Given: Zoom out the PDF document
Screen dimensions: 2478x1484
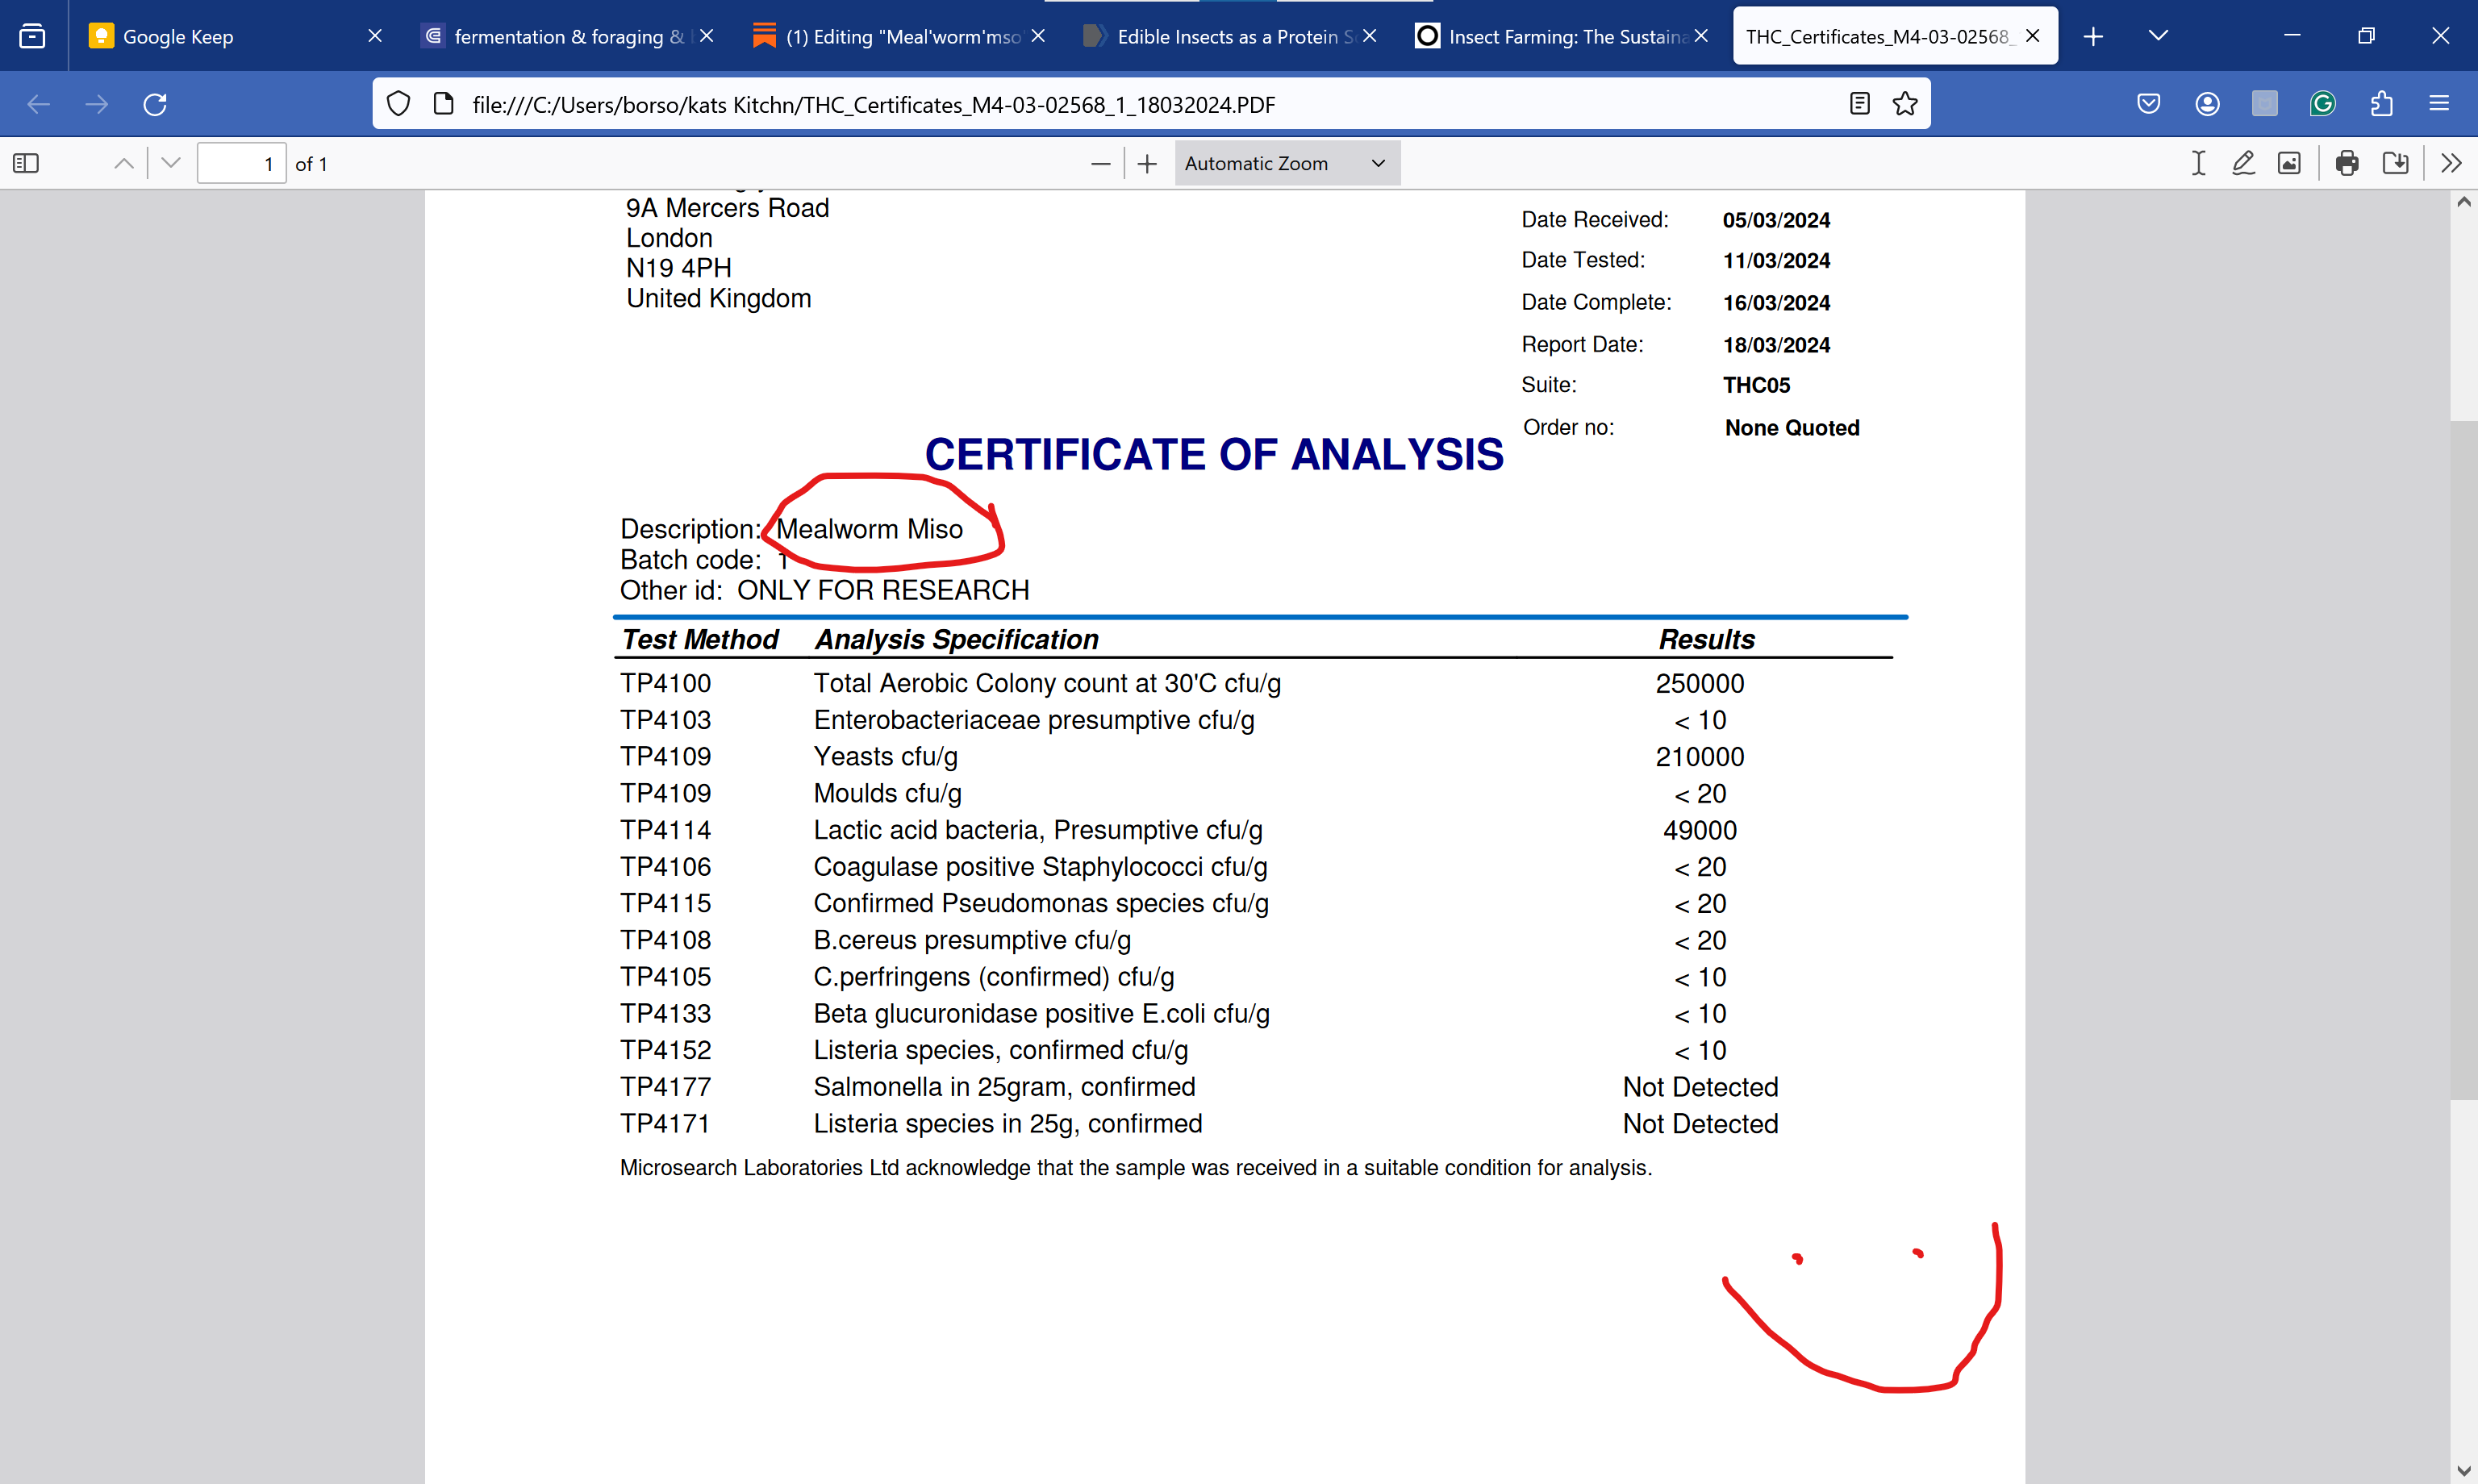Looking at the screenshot, I should 1101,163.
